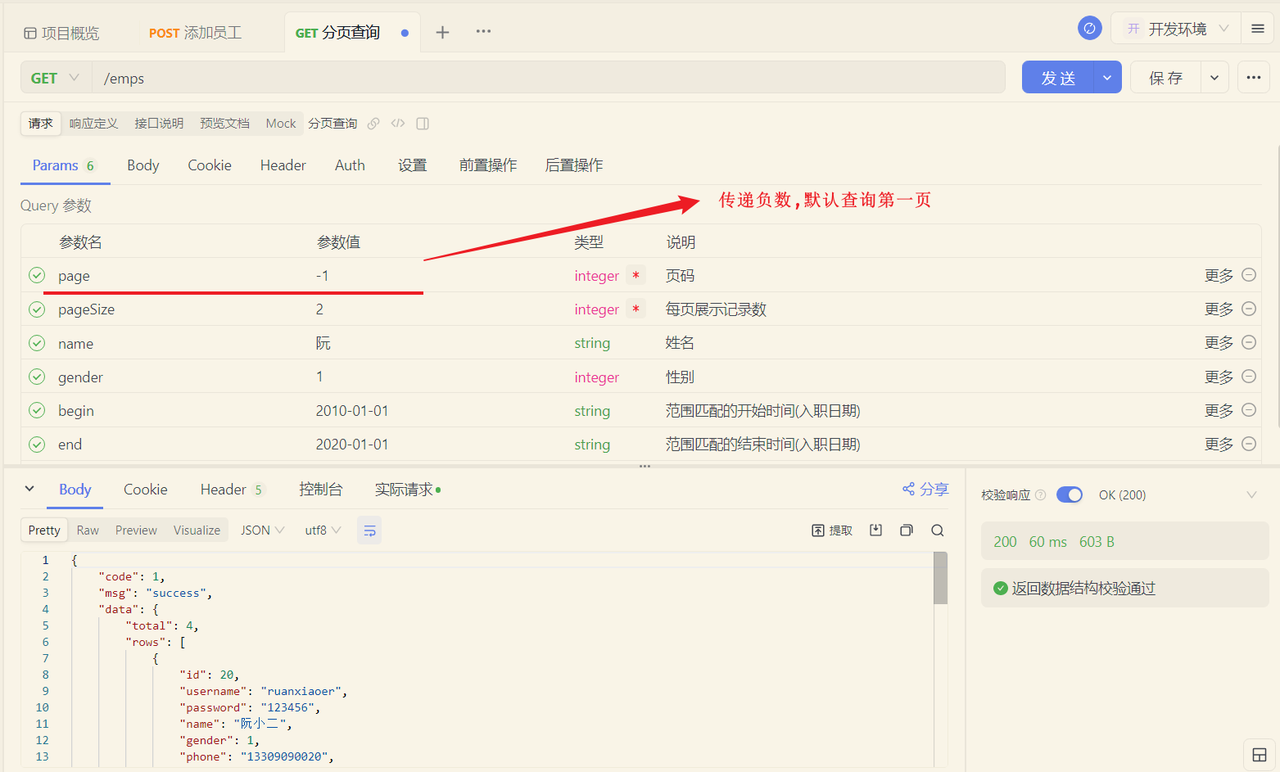
Task: Download response using the save icon
Action: 876,531
